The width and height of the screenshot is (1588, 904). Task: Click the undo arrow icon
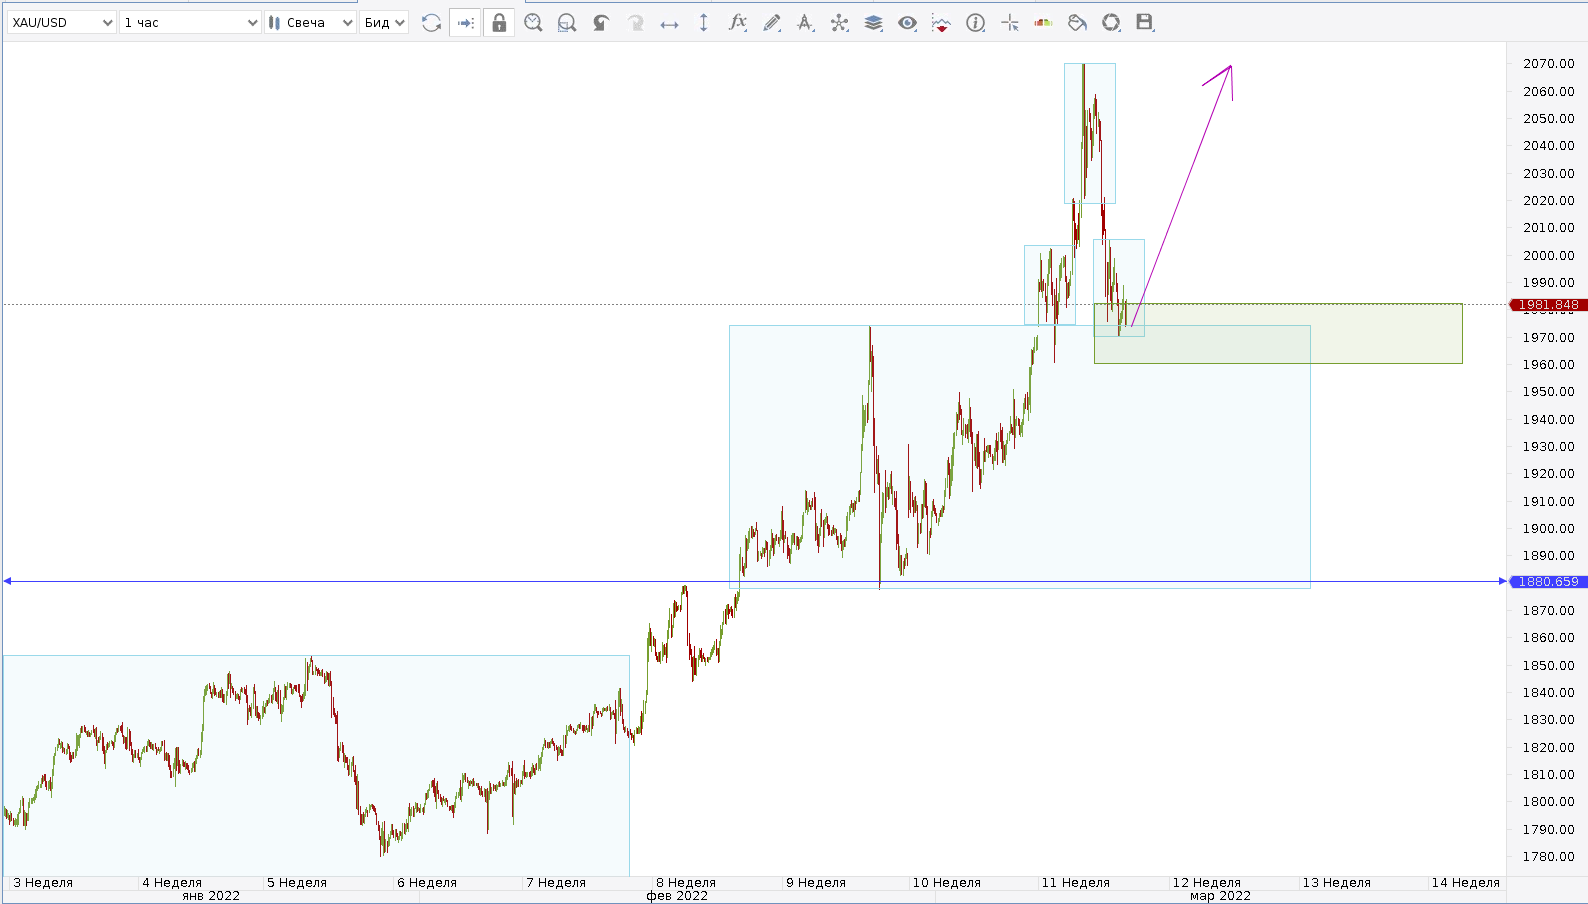[601, 22]
